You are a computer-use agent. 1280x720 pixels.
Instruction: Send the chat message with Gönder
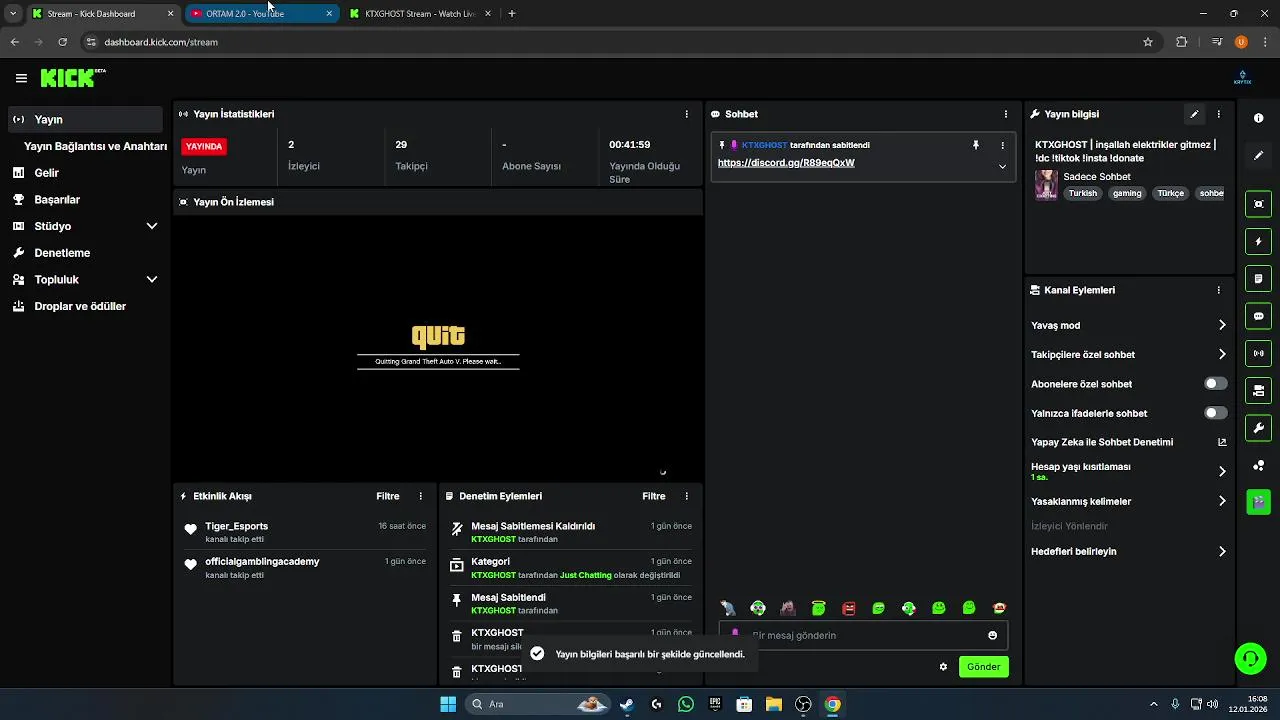click(983, 666)
